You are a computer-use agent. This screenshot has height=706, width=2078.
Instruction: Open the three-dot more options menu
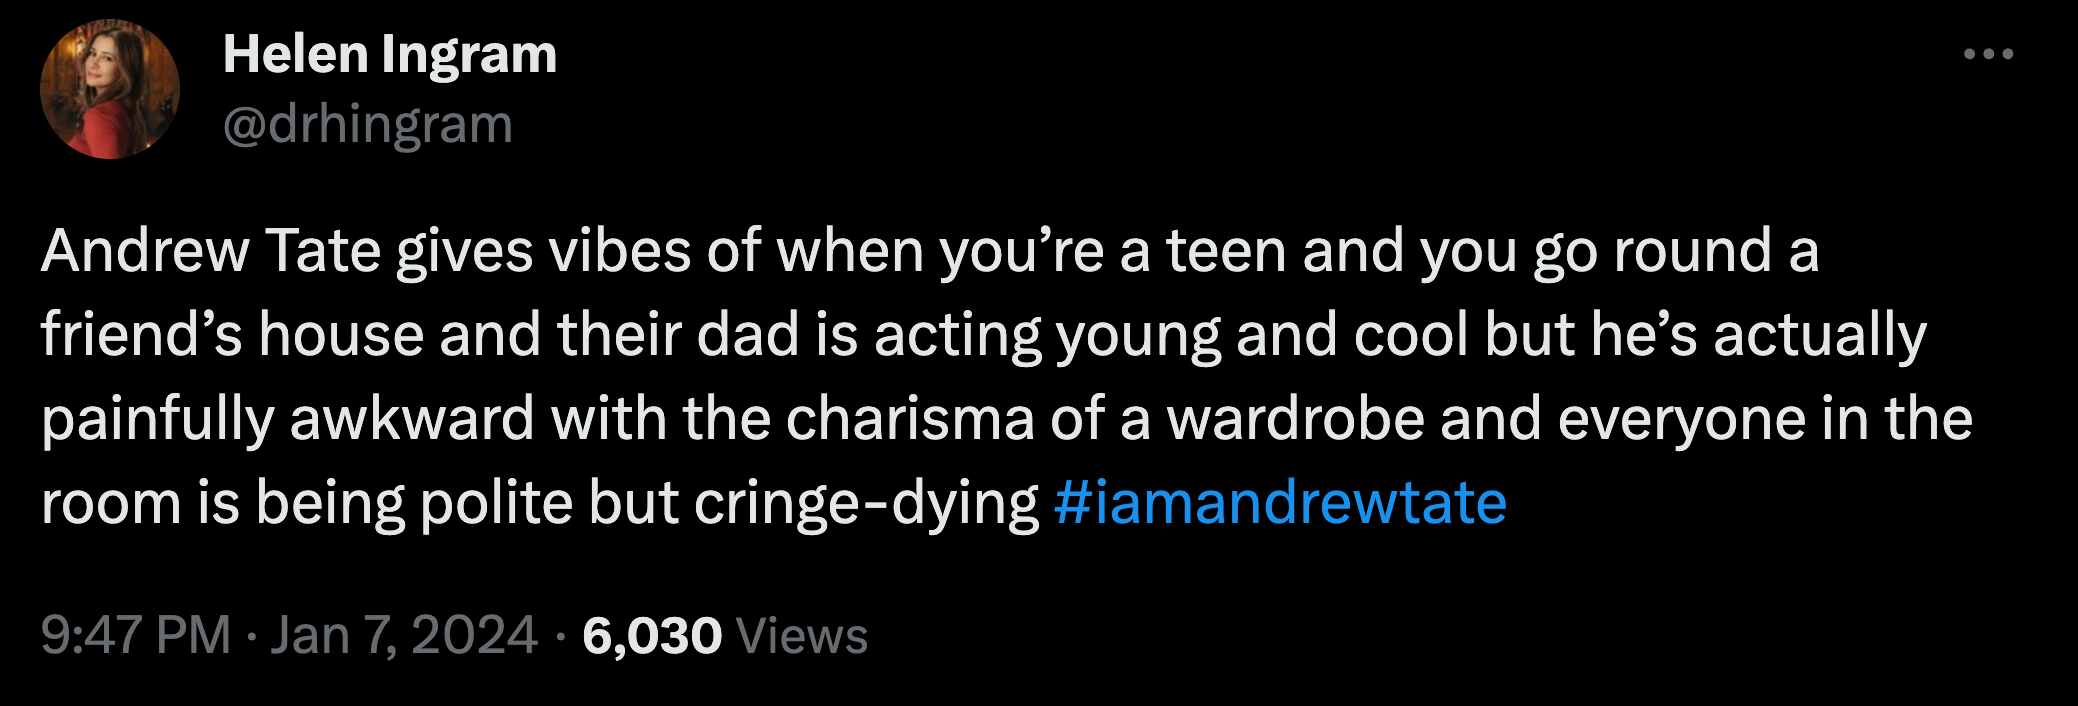coord(1988,54)
